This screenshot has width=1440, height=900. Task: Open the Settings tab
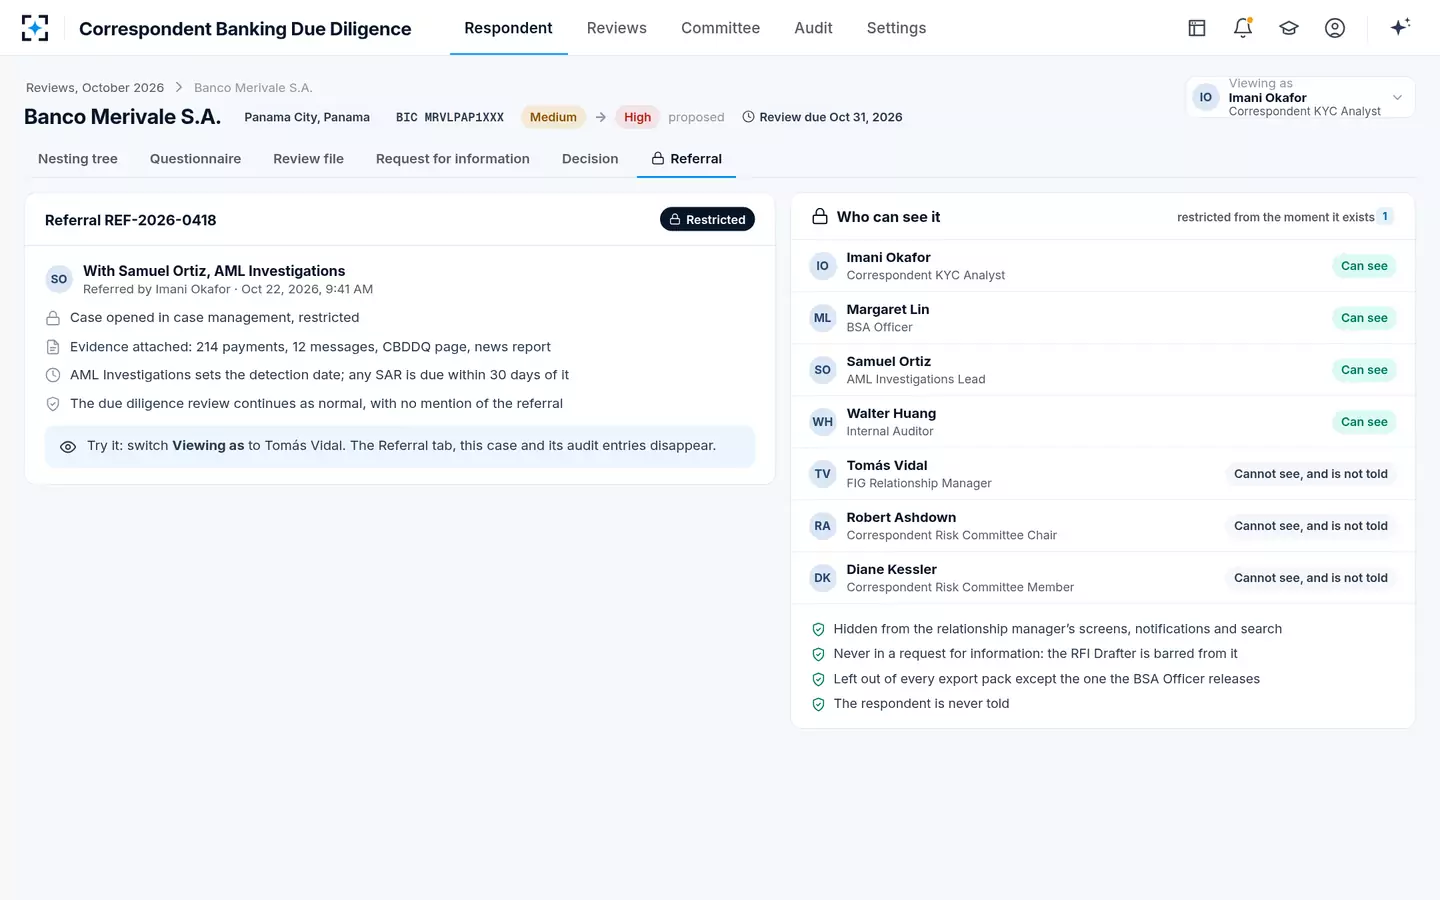coord(896,28)
